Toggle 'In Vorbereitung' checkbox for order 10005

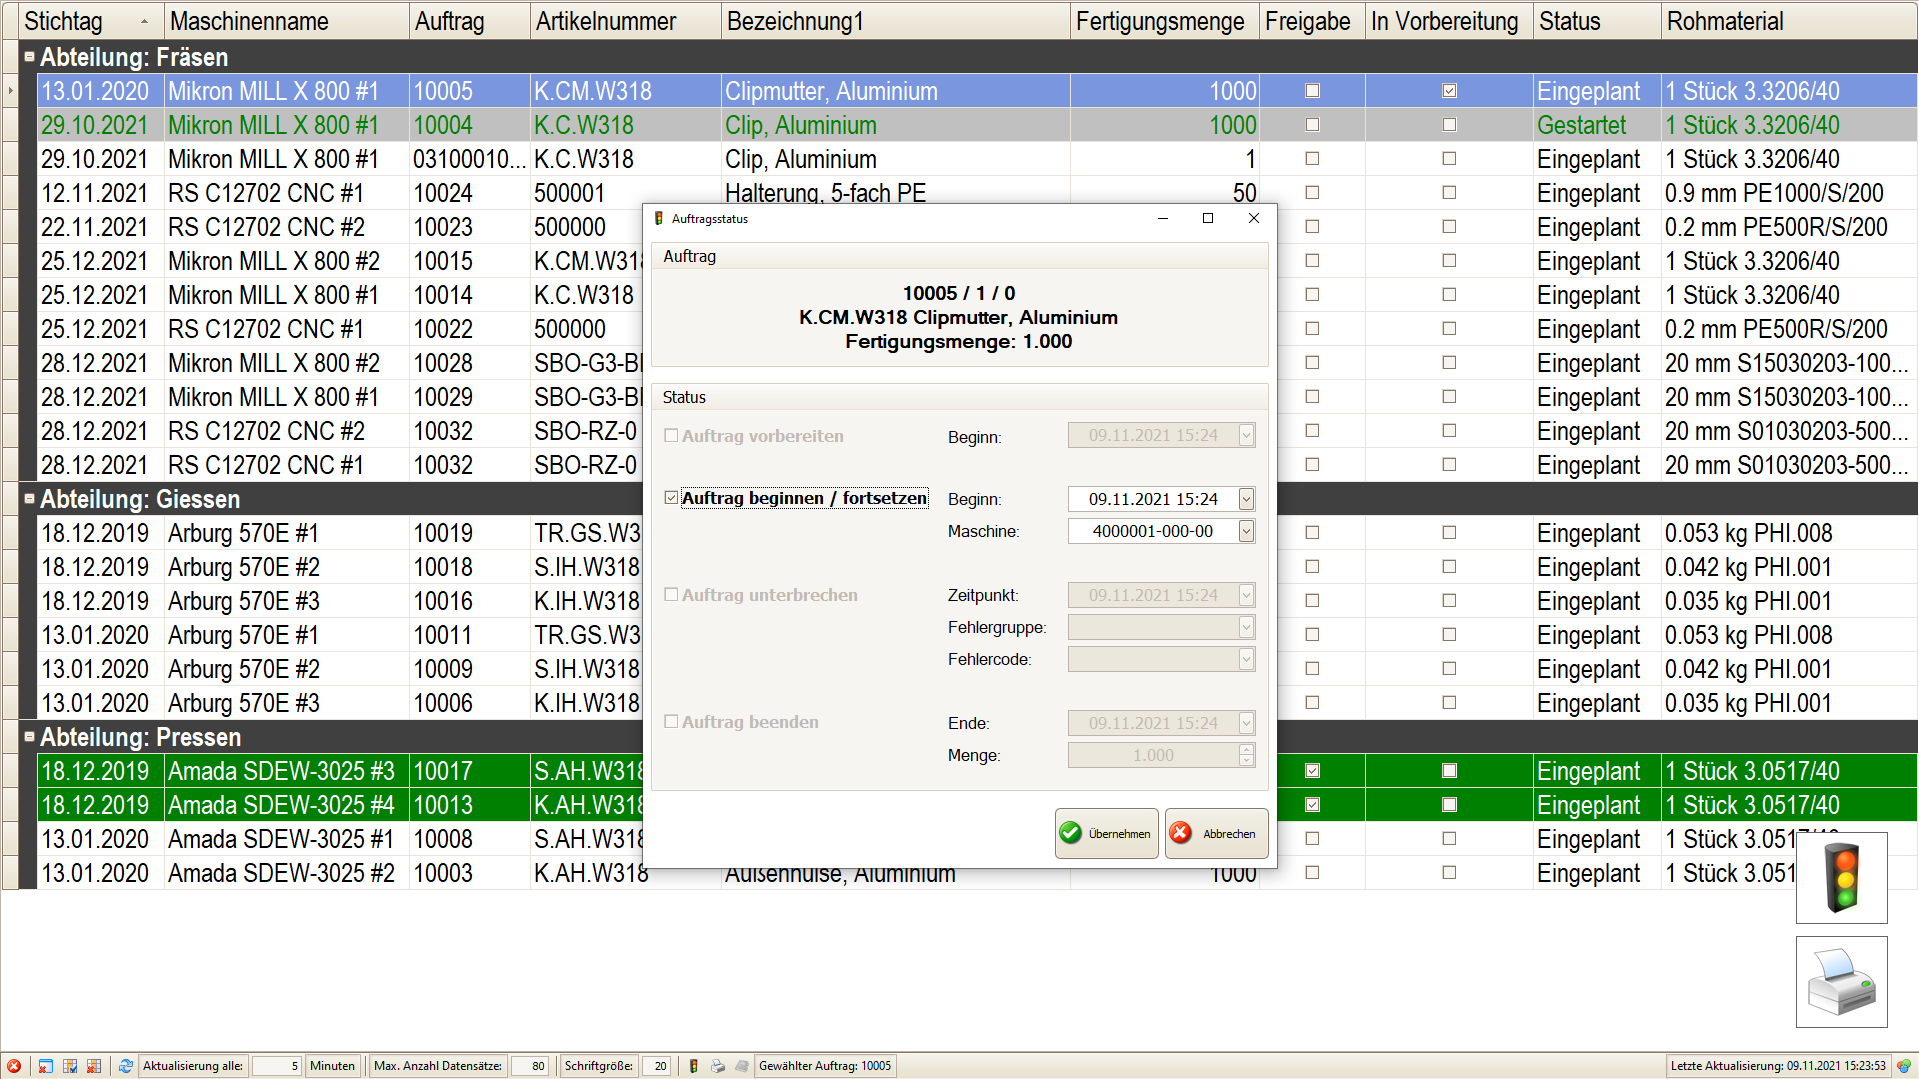1449,91
